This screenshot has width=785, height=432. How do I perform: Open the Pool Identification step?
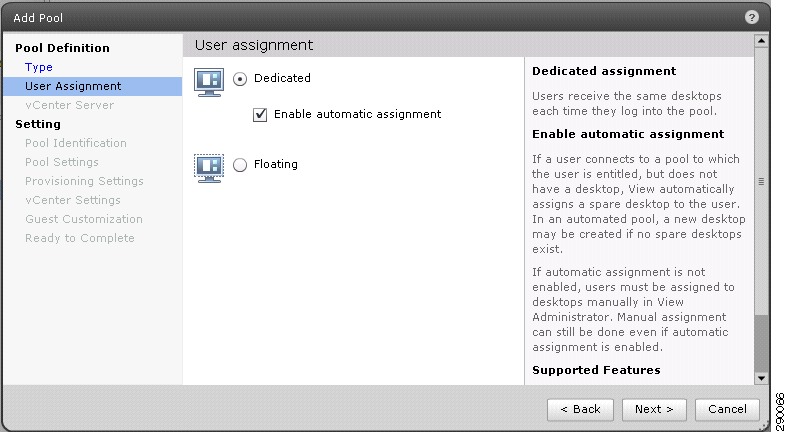[76, 143]
